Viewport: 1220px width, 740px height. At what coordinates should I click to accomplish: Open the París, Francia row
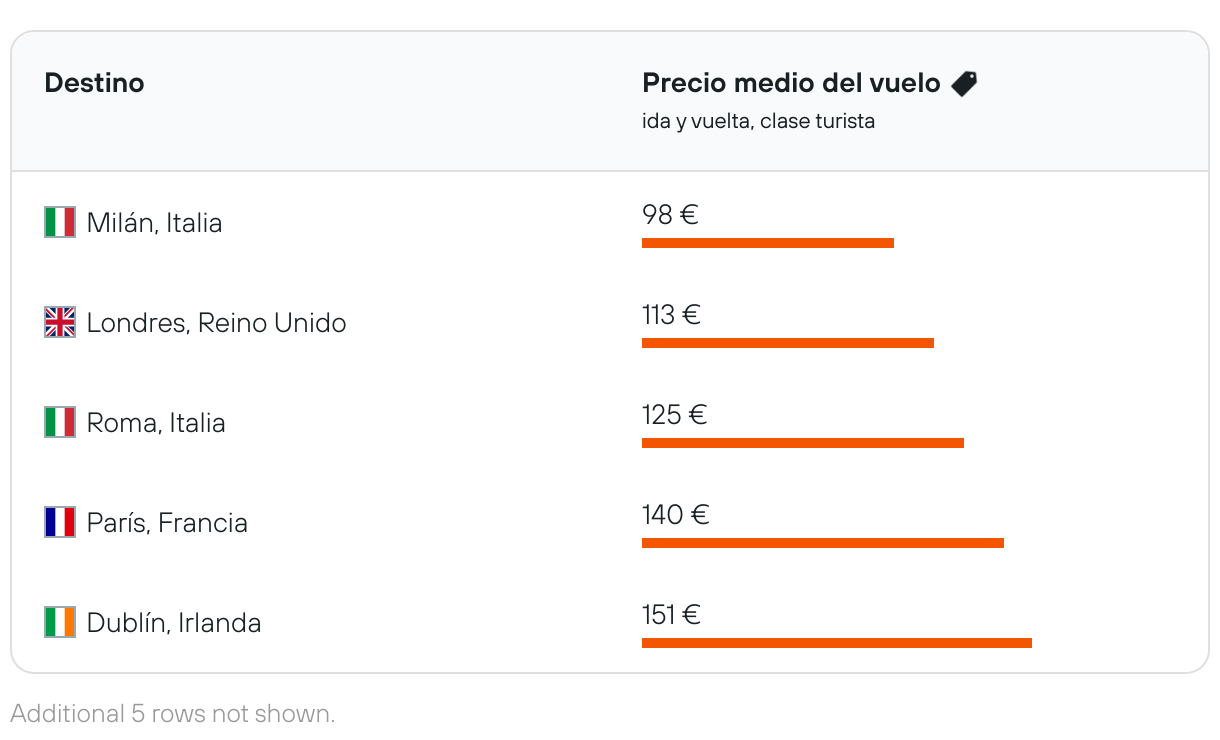click(x=167, y=522)
